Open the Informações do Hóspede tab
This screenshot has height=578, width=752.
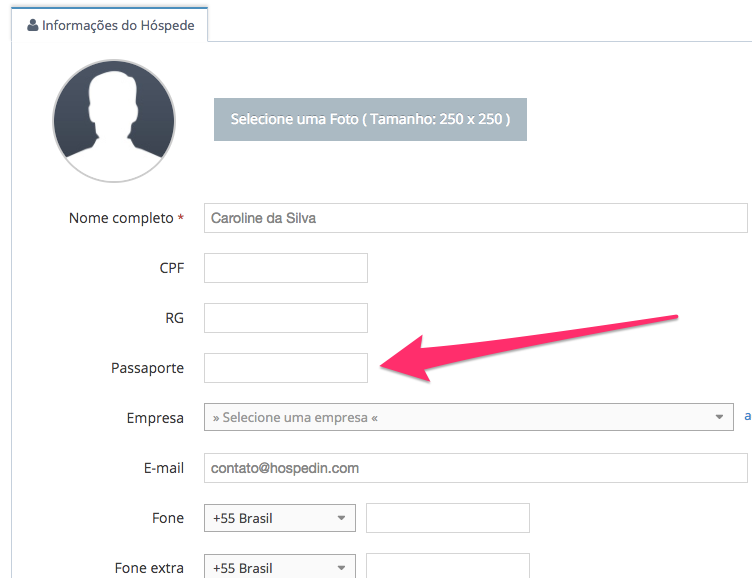click(x=110, y=25)
